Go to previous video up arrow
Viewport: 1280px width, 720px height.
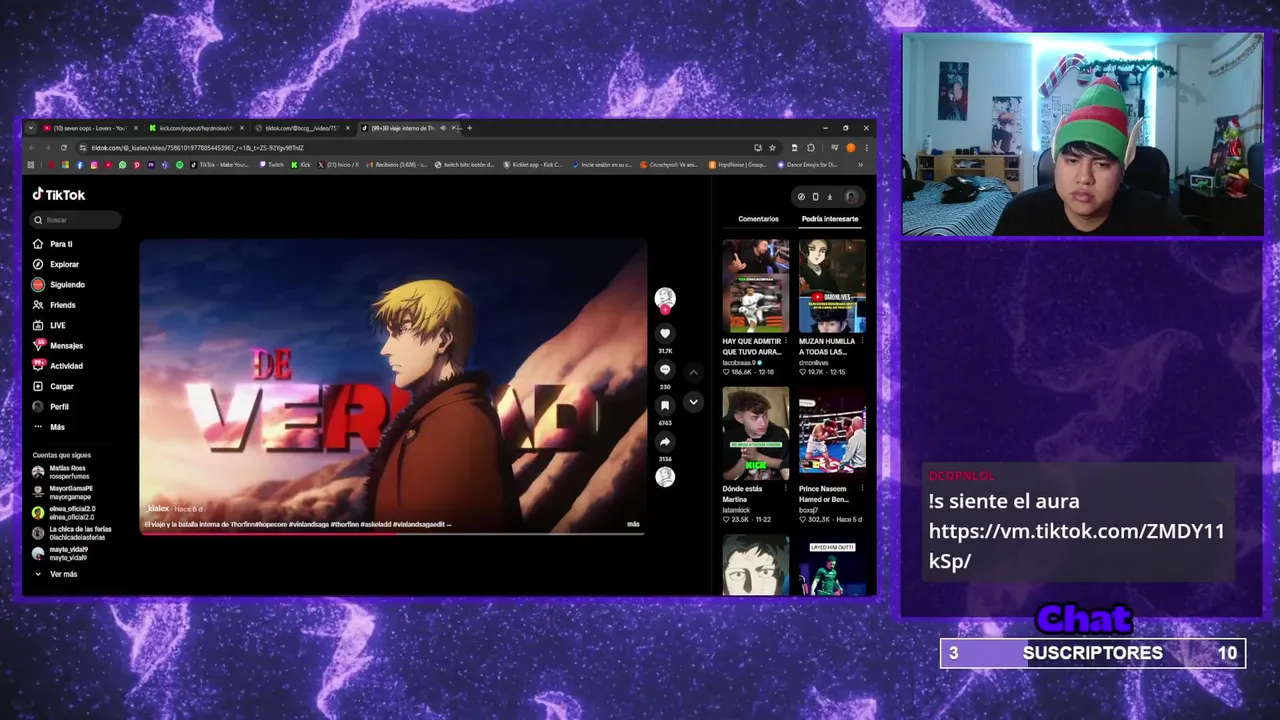click(x=693, y=372)
